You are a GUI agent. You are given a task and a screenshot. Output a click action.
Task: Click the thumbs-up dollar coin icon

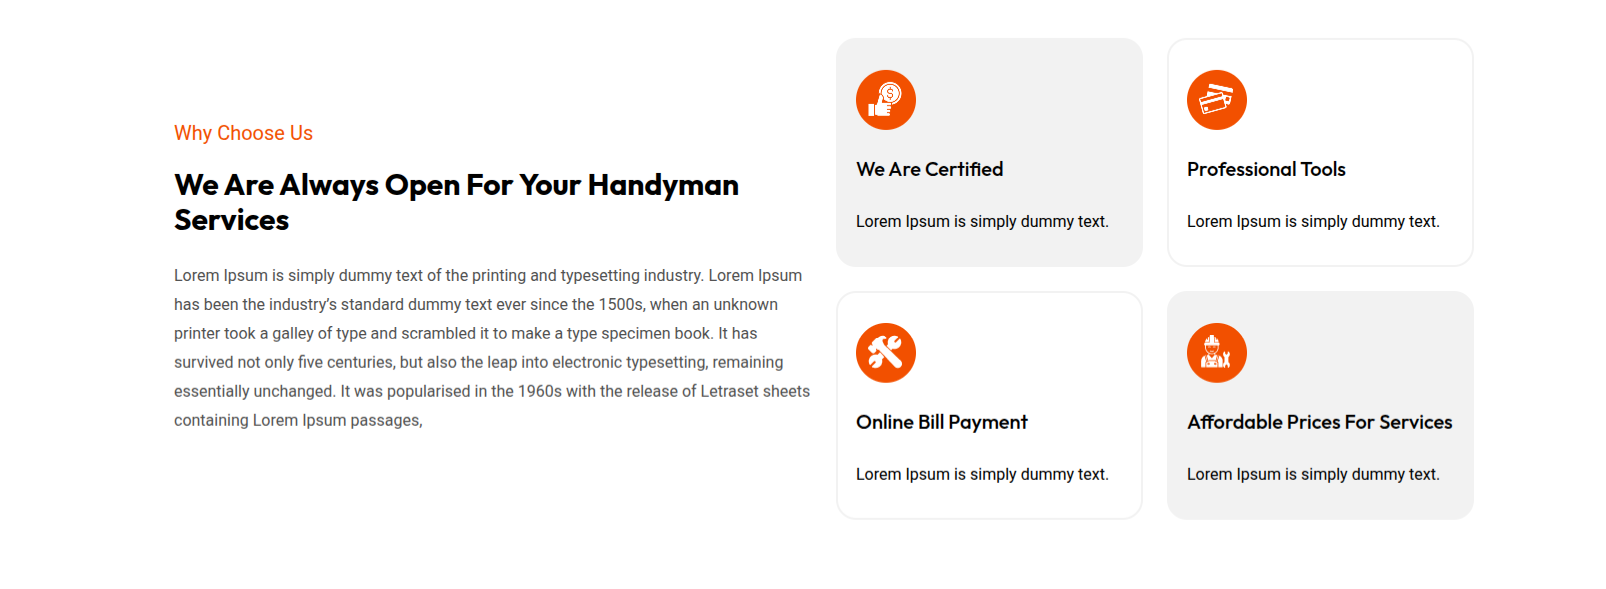pos(885,100)
